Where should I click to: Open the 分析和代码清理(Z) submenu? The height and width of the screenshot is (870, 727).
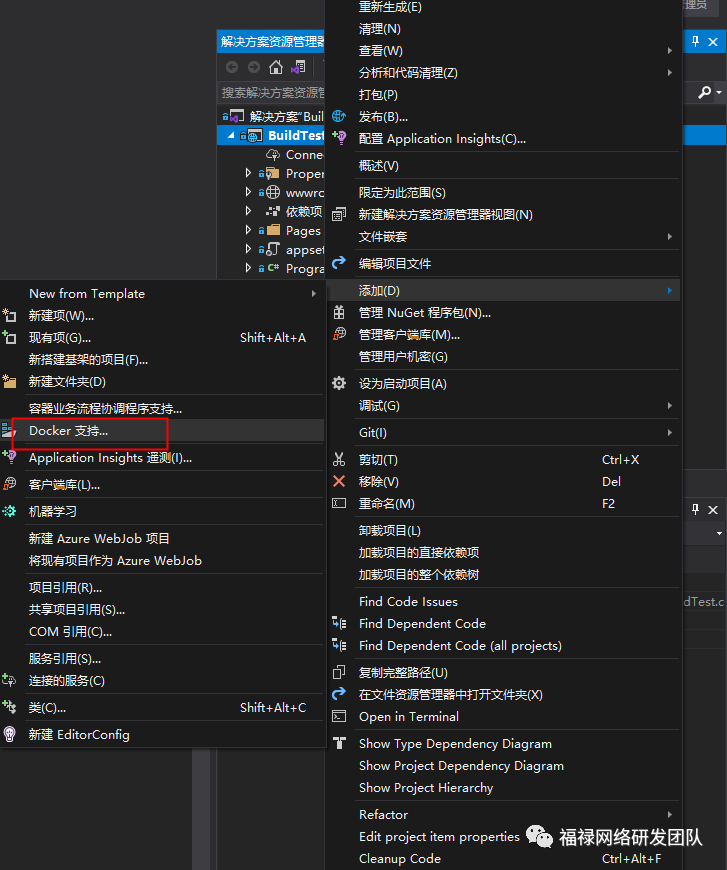click(x=503, y=73)
